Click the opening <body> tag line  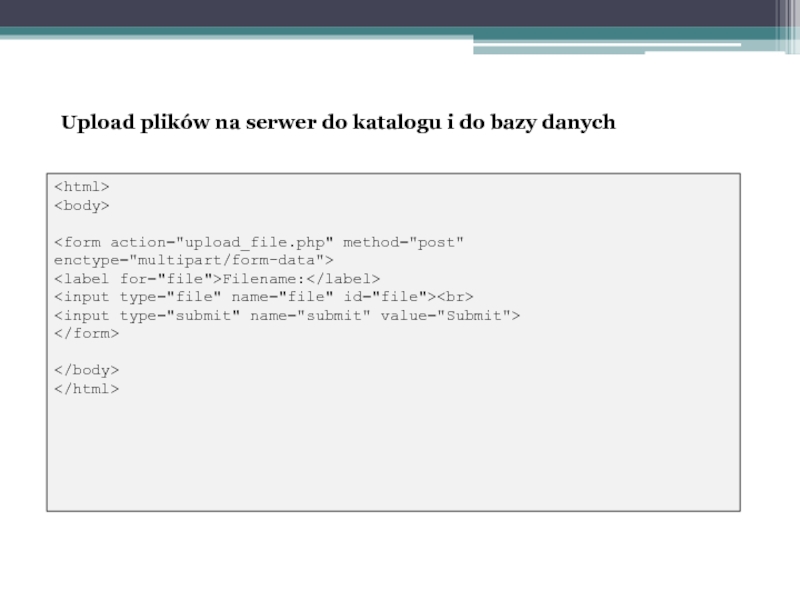pyautogui.click(x=82, y=206)
